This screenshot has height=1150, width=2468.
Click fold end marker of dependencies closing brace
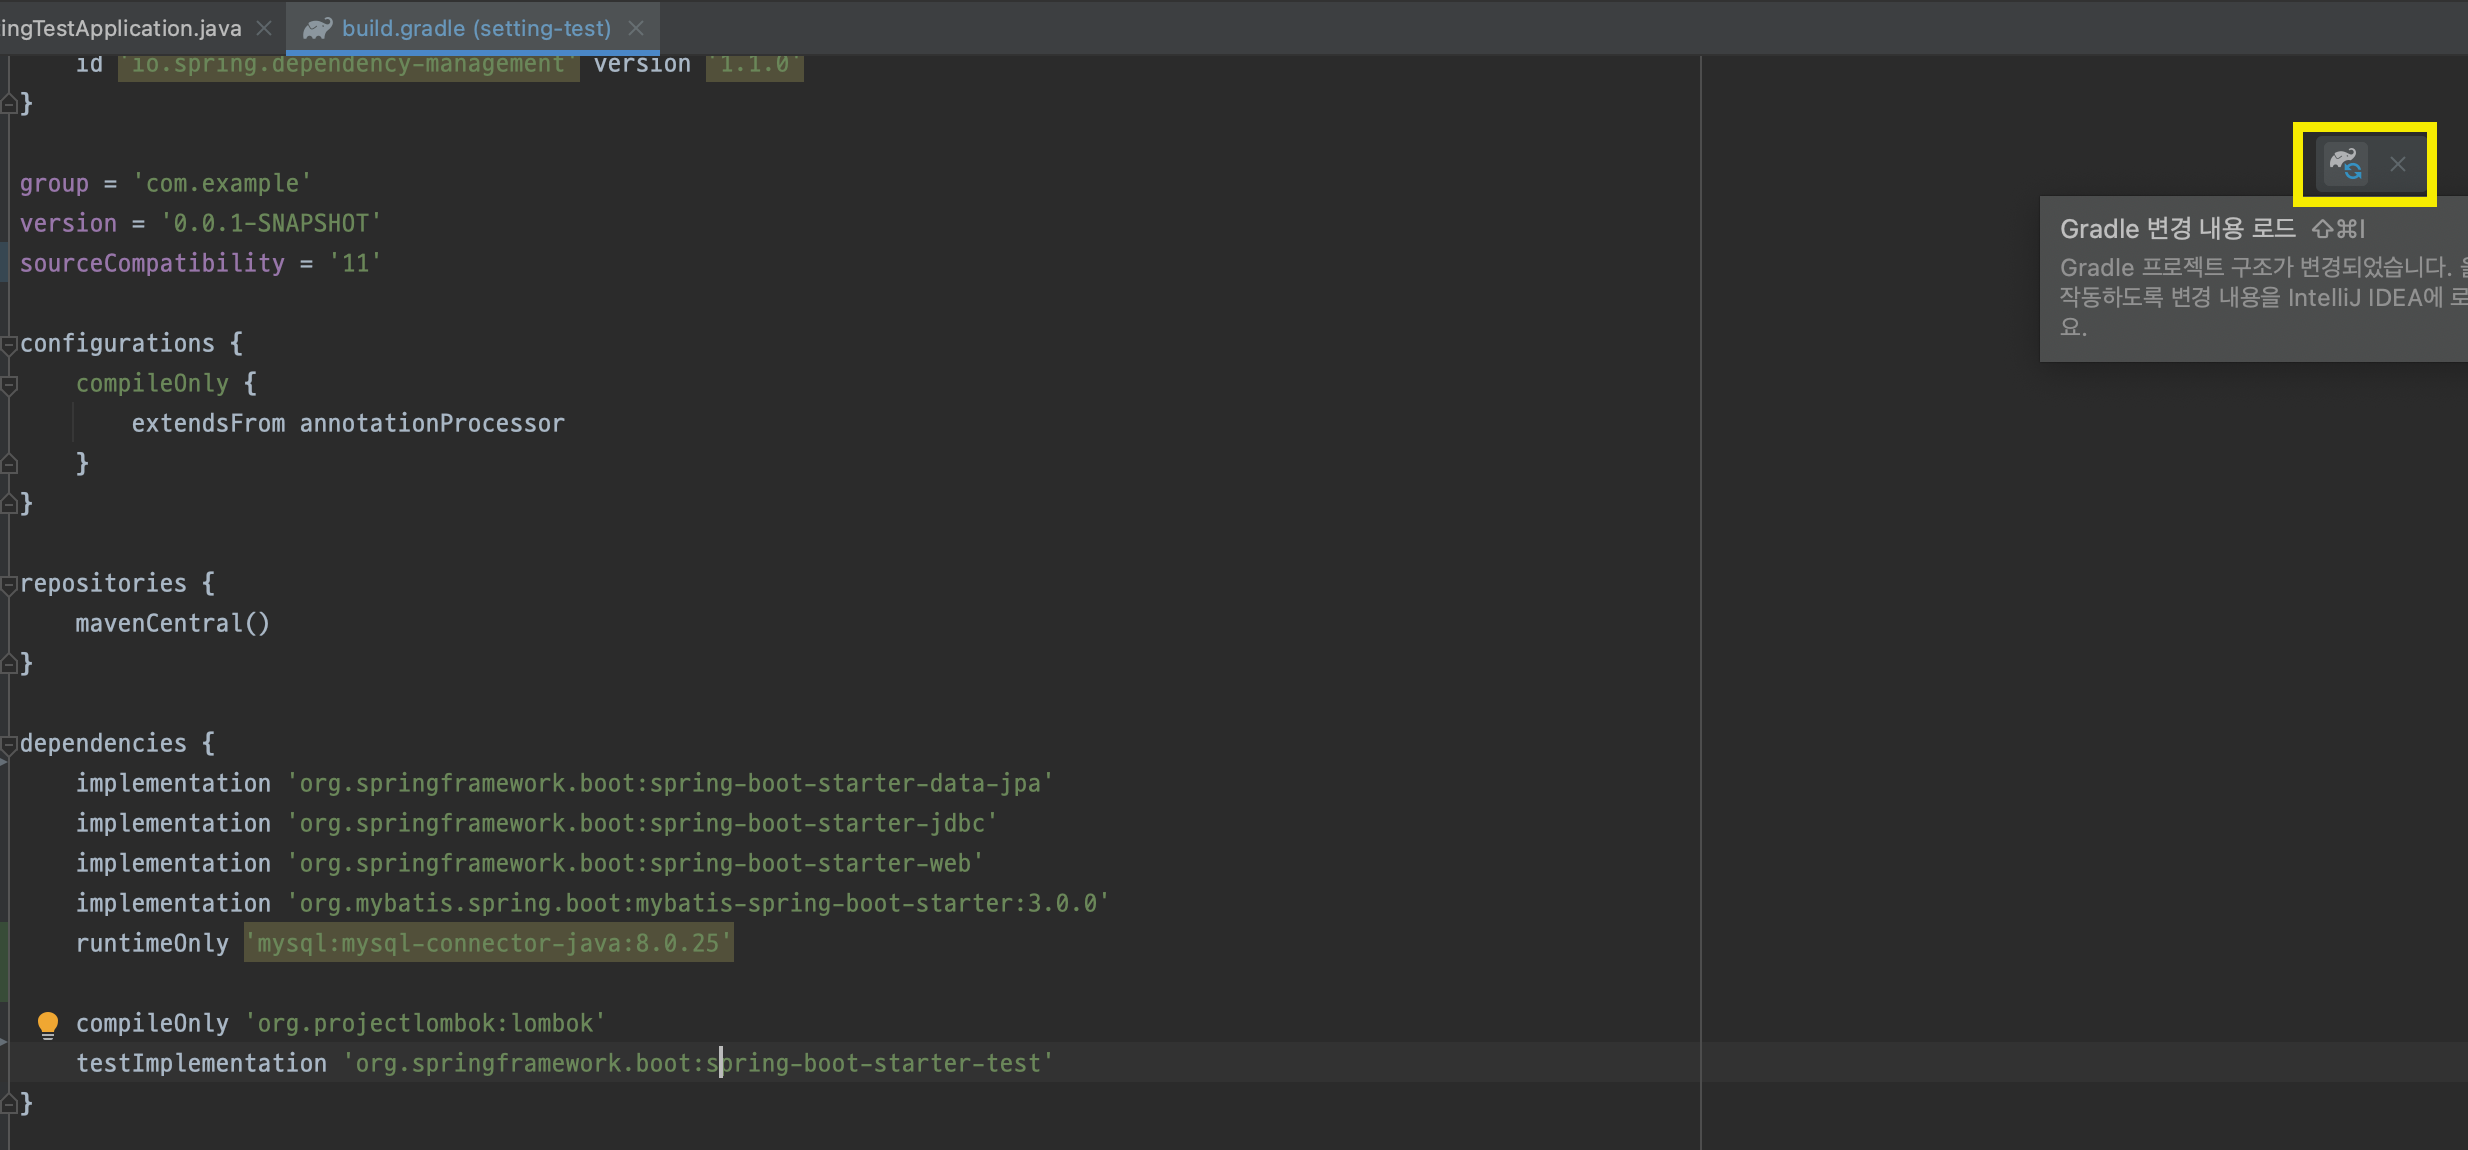tap(9, 1104)
